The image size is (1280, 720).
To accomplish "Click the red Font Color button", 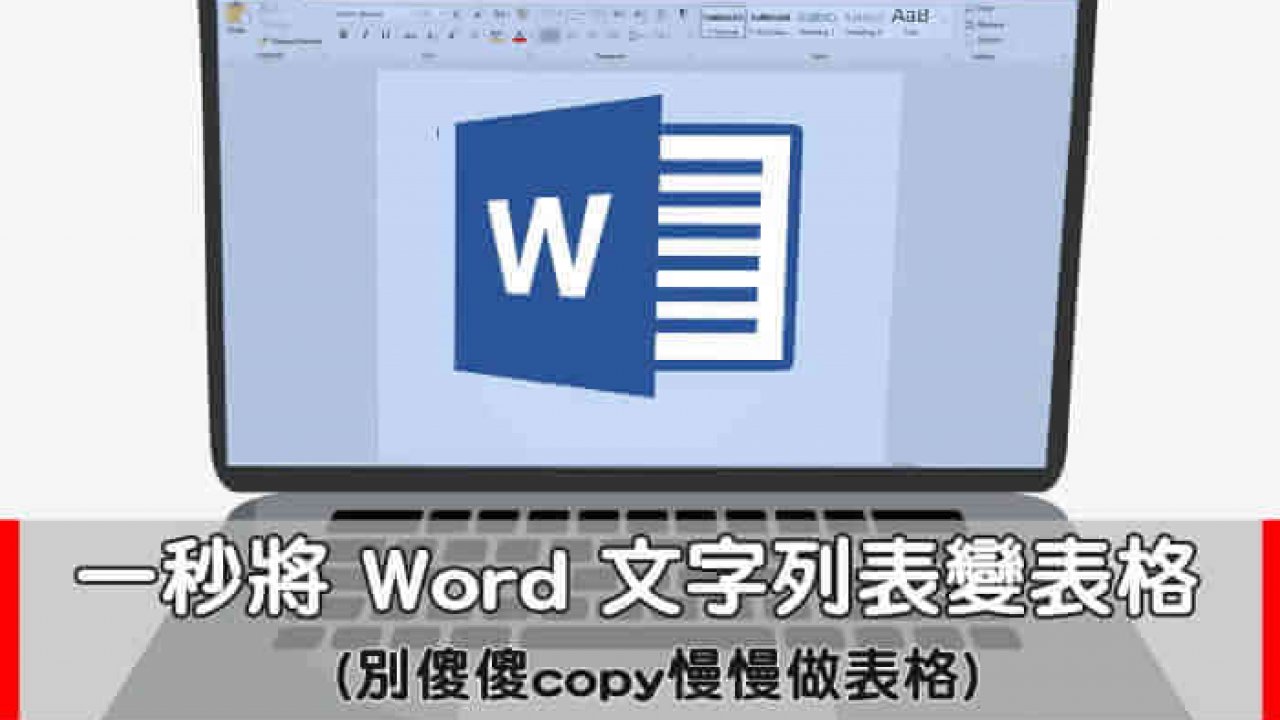I will [519, 36].
